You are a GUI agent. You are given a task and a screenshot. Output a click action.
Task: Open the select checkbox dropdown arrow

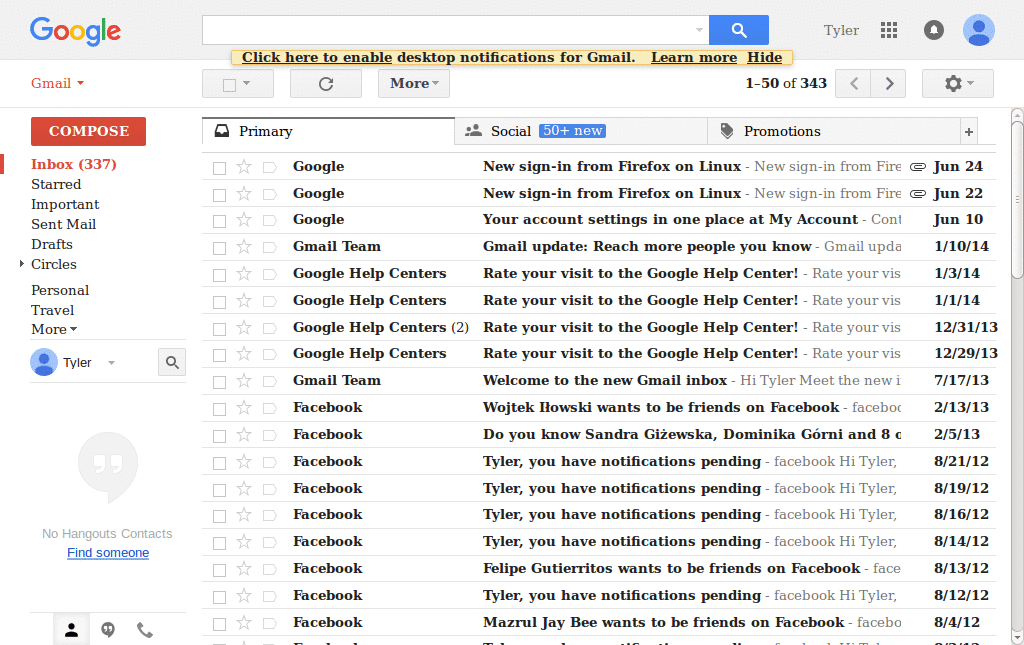pyautogui.click(x=246, y=83)
